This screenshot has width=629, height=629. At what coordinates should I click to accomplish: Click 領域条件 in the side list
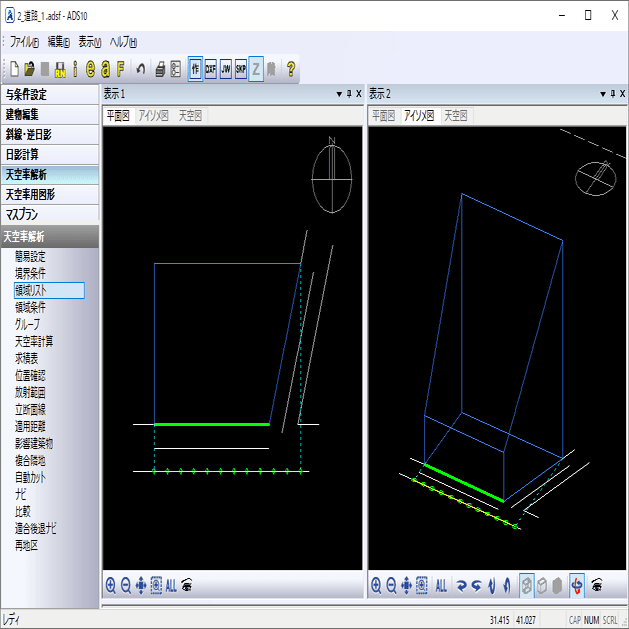point(30,308)
